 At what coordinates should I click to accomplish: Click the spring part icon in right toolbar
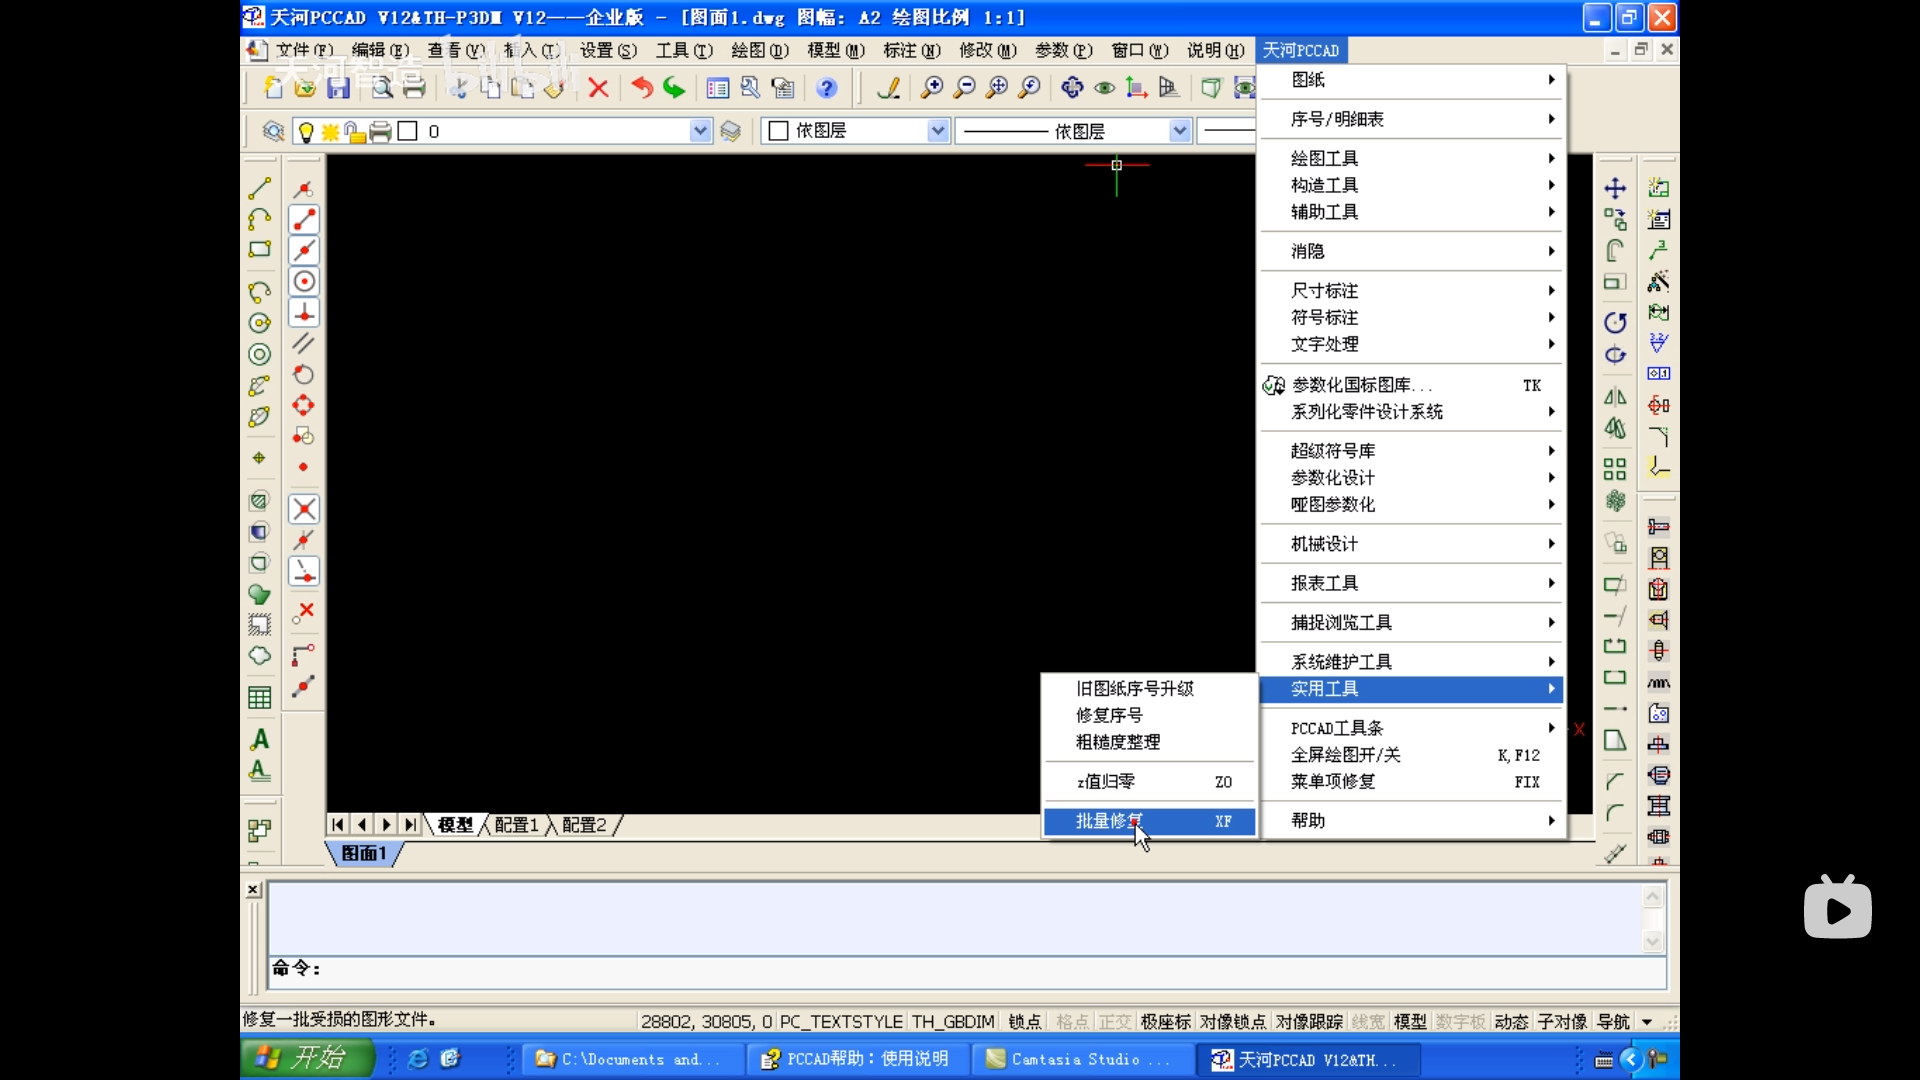point(1659,683)
